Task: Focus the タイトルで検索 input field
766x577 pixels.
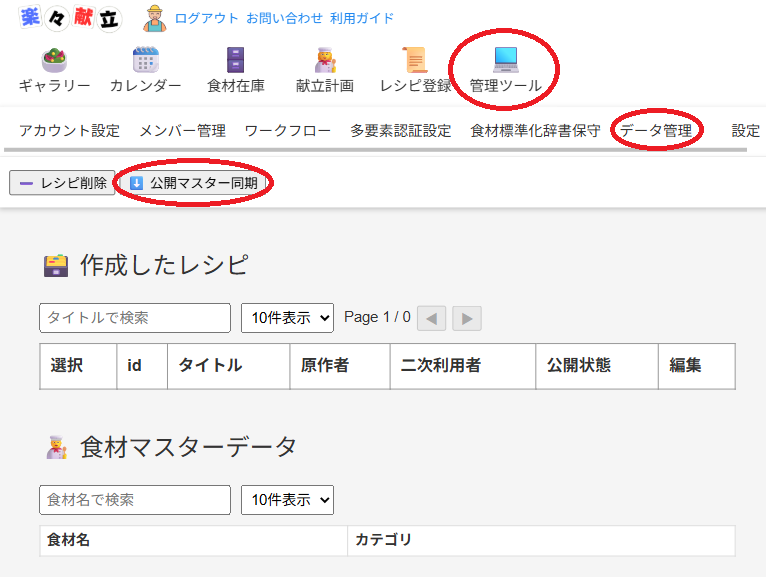Action: 135,318
